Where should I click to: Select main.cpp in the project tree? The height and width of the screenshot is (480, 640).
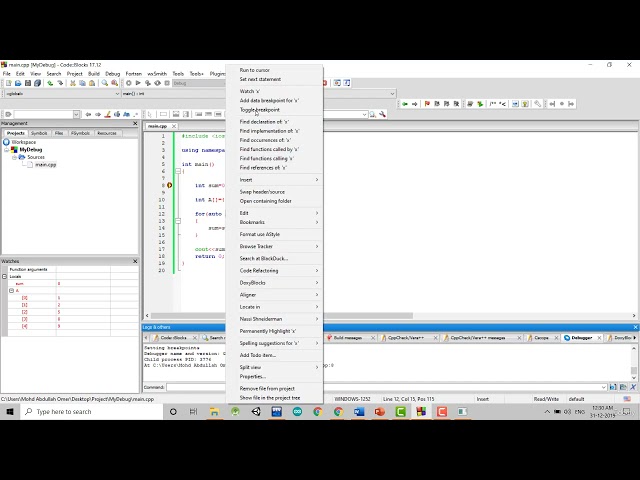point(45,165)
